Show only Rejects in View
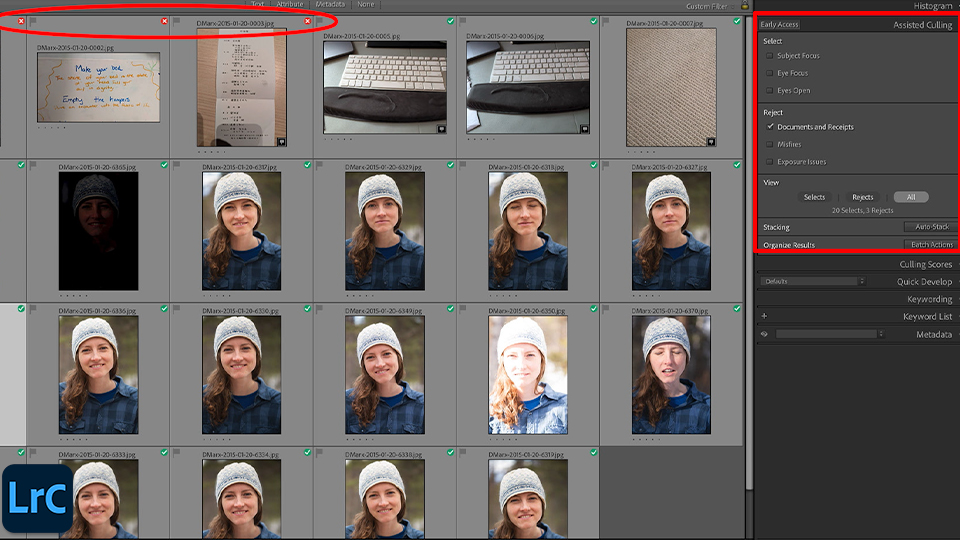 coord(863,197)
